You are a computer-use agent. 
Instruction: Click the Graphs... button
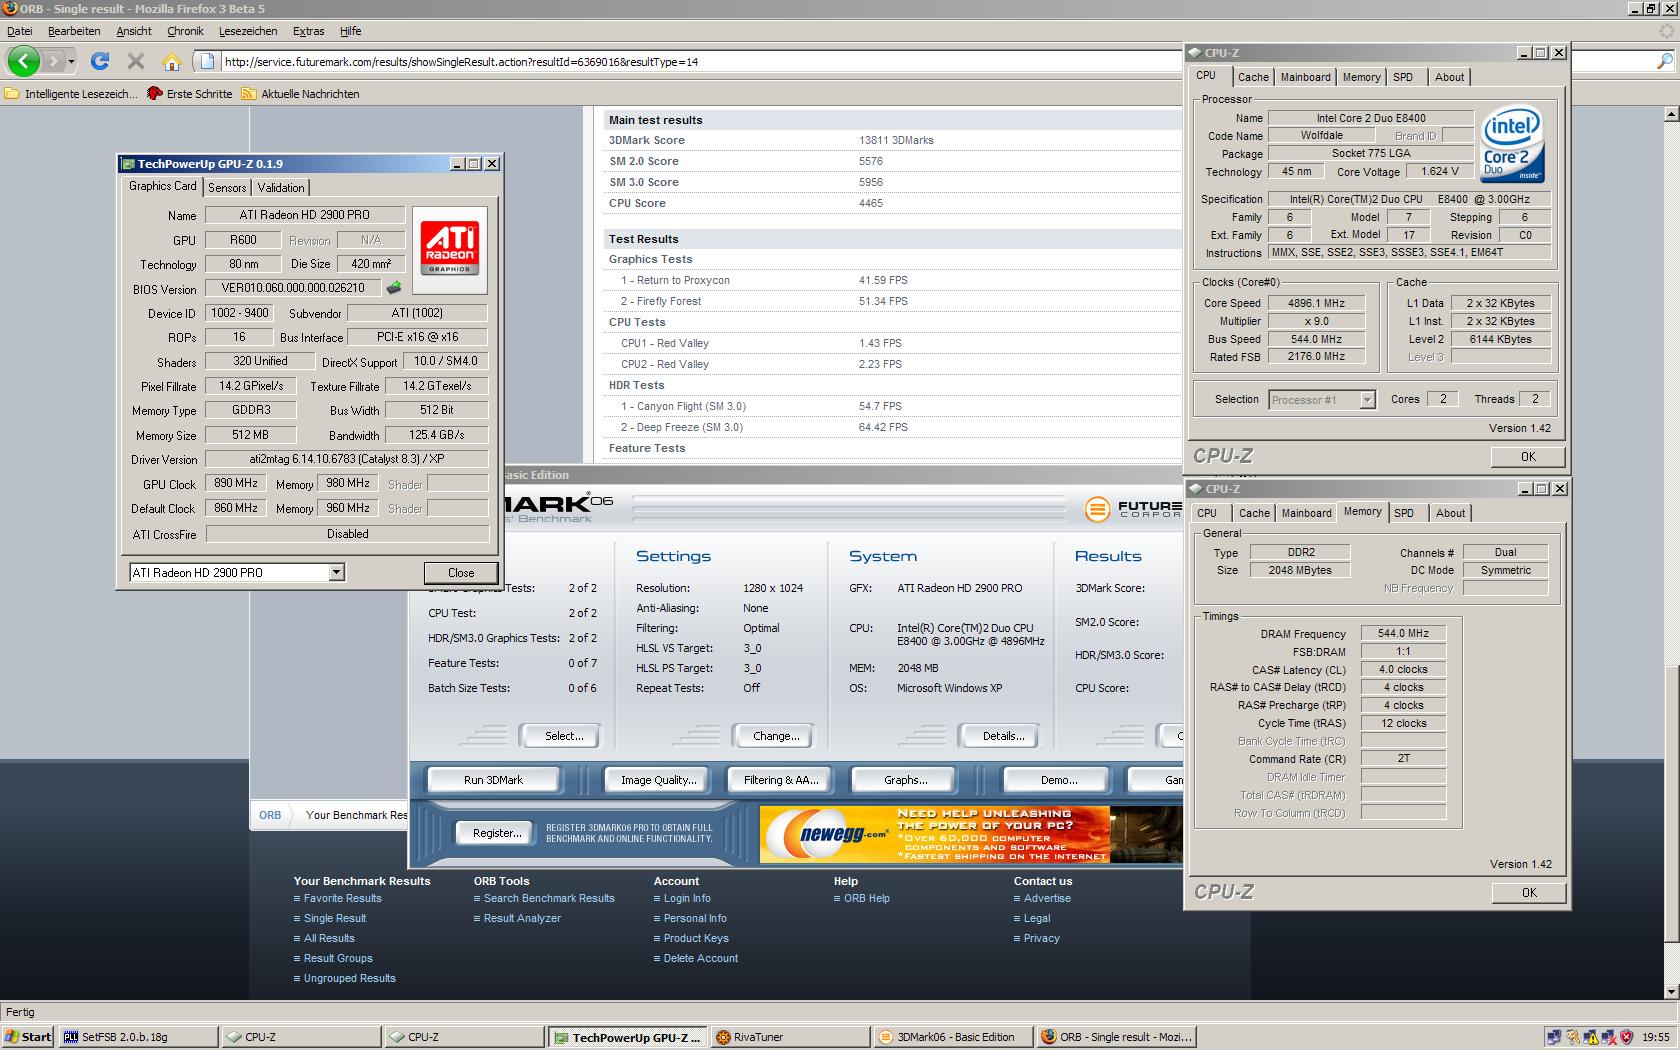tap(905, 780)
